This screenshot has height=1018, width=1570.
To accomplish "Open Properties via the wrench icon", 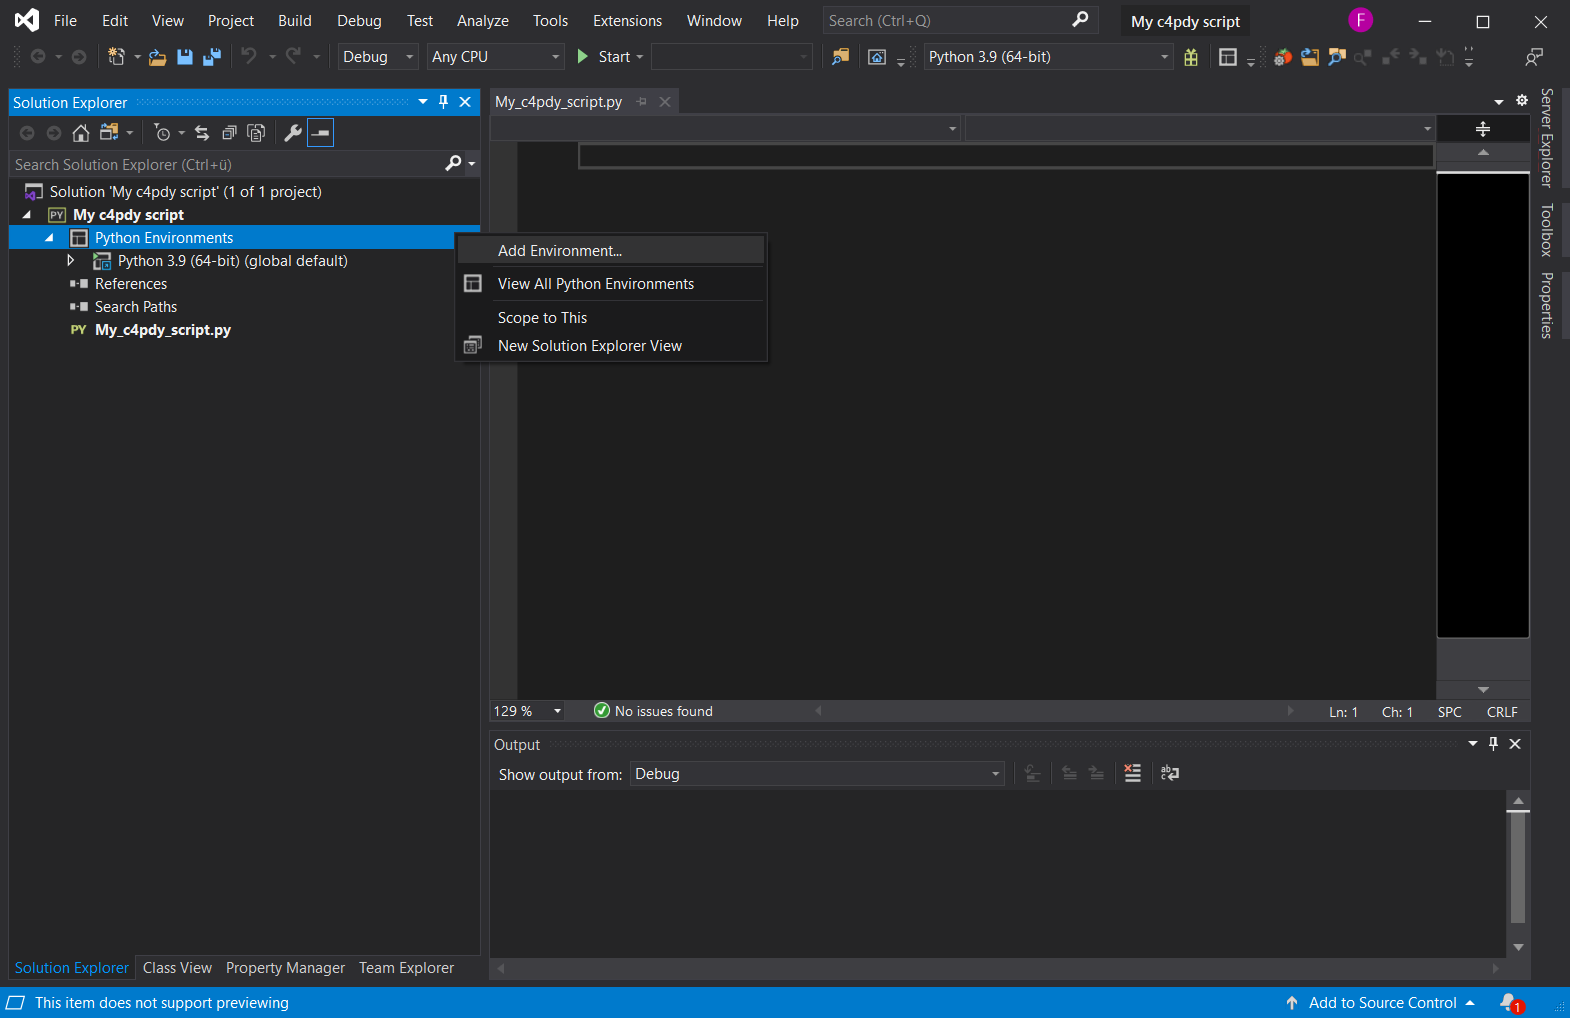I will pos(293,133).
